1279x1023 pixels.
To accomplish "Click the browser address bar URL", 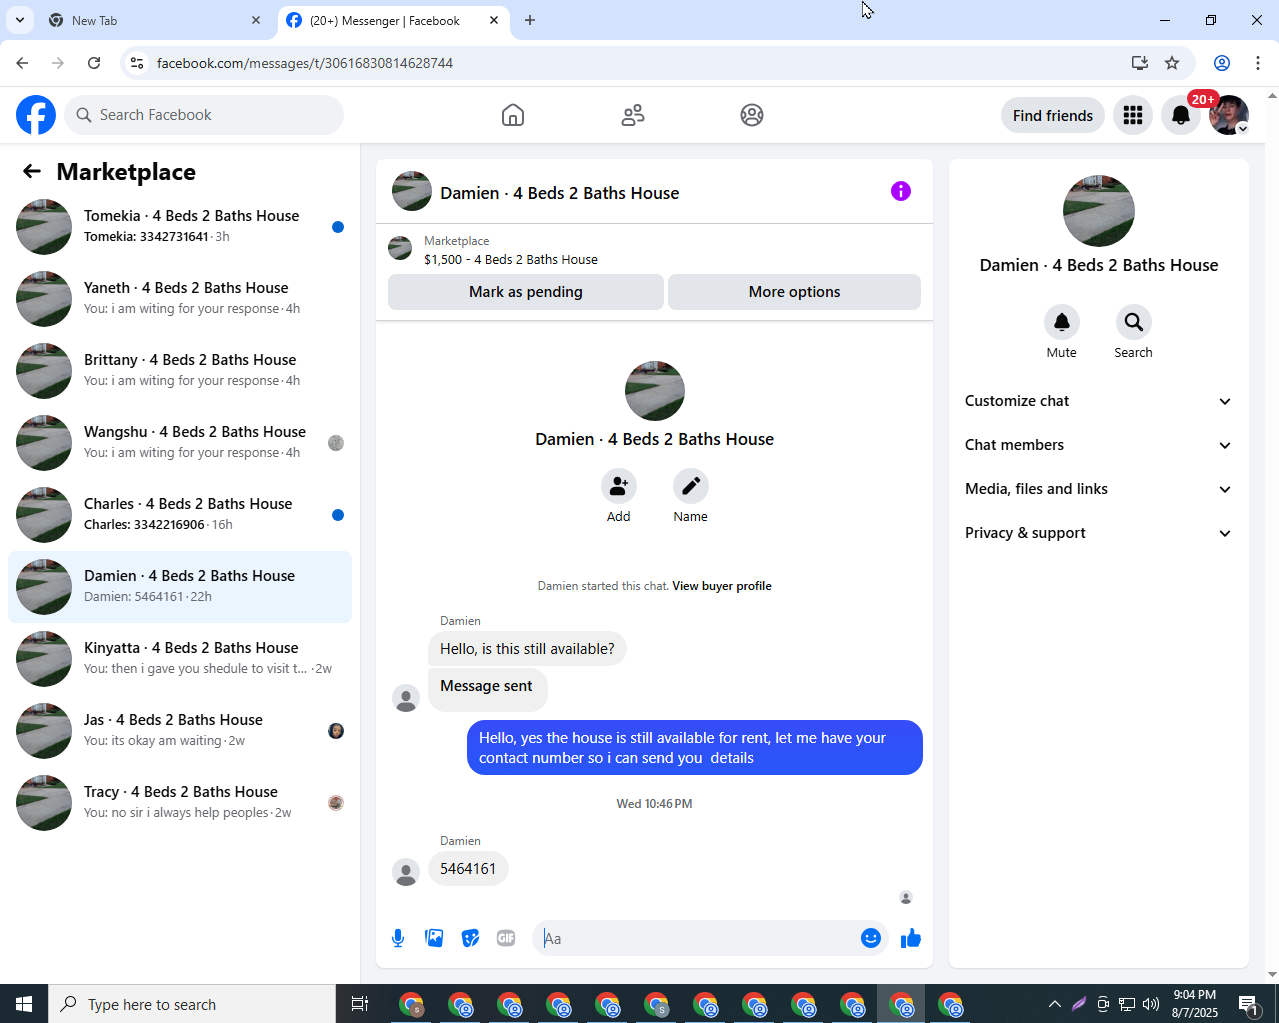I will click(x=305, y=63).
